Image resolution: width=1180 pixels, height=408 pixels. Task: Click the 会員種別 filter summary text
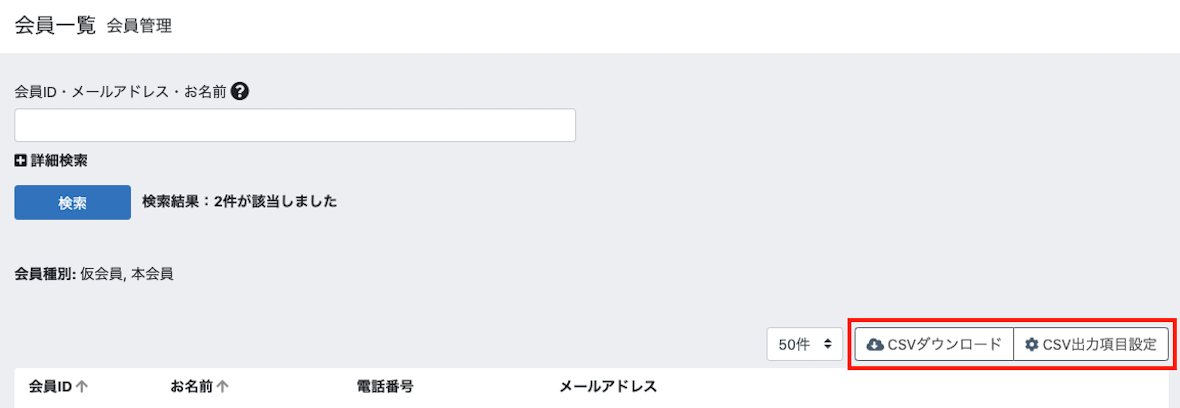point(94,274)
